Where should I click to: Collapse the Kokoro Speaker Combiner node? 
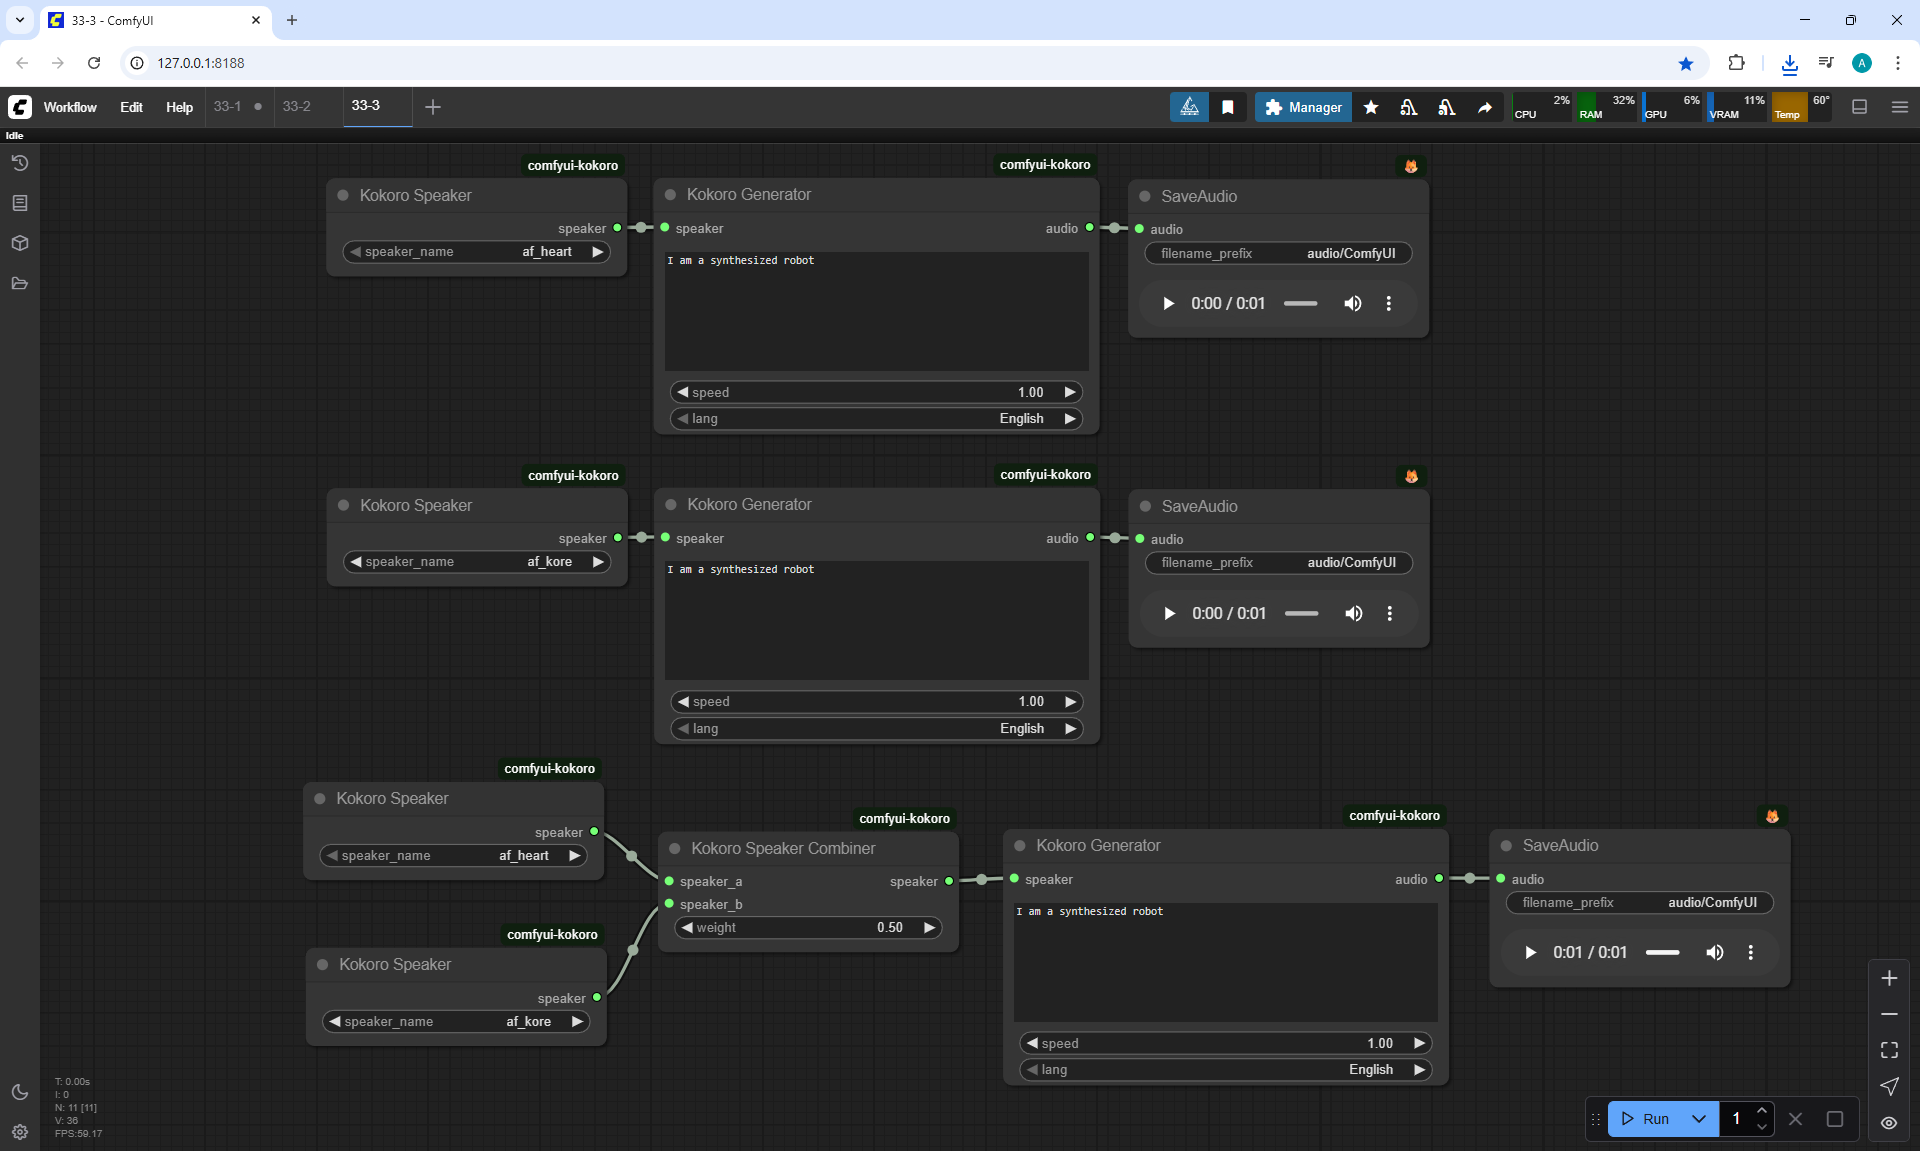pos(674,848)
